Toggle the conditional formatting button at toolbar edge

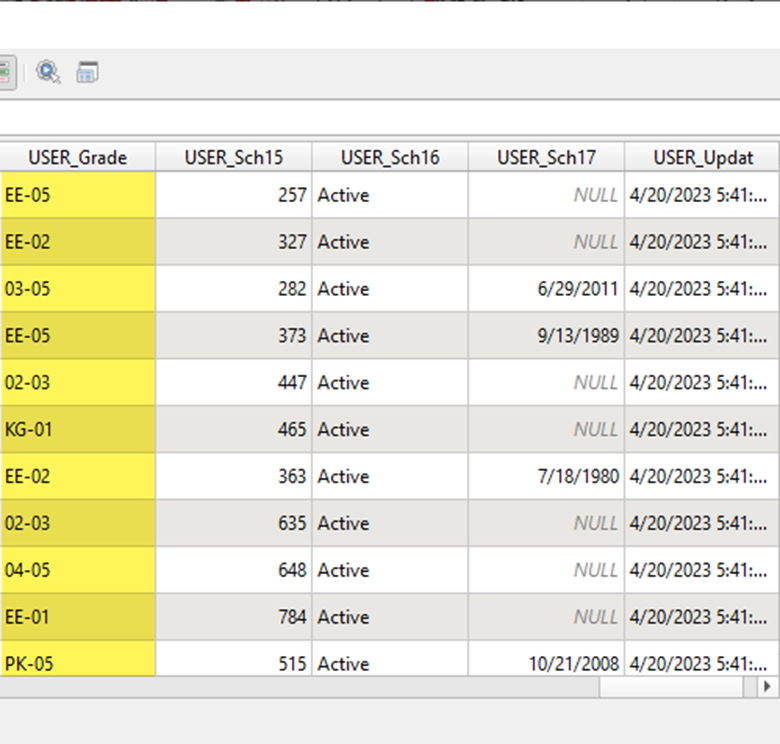[7, 73]
